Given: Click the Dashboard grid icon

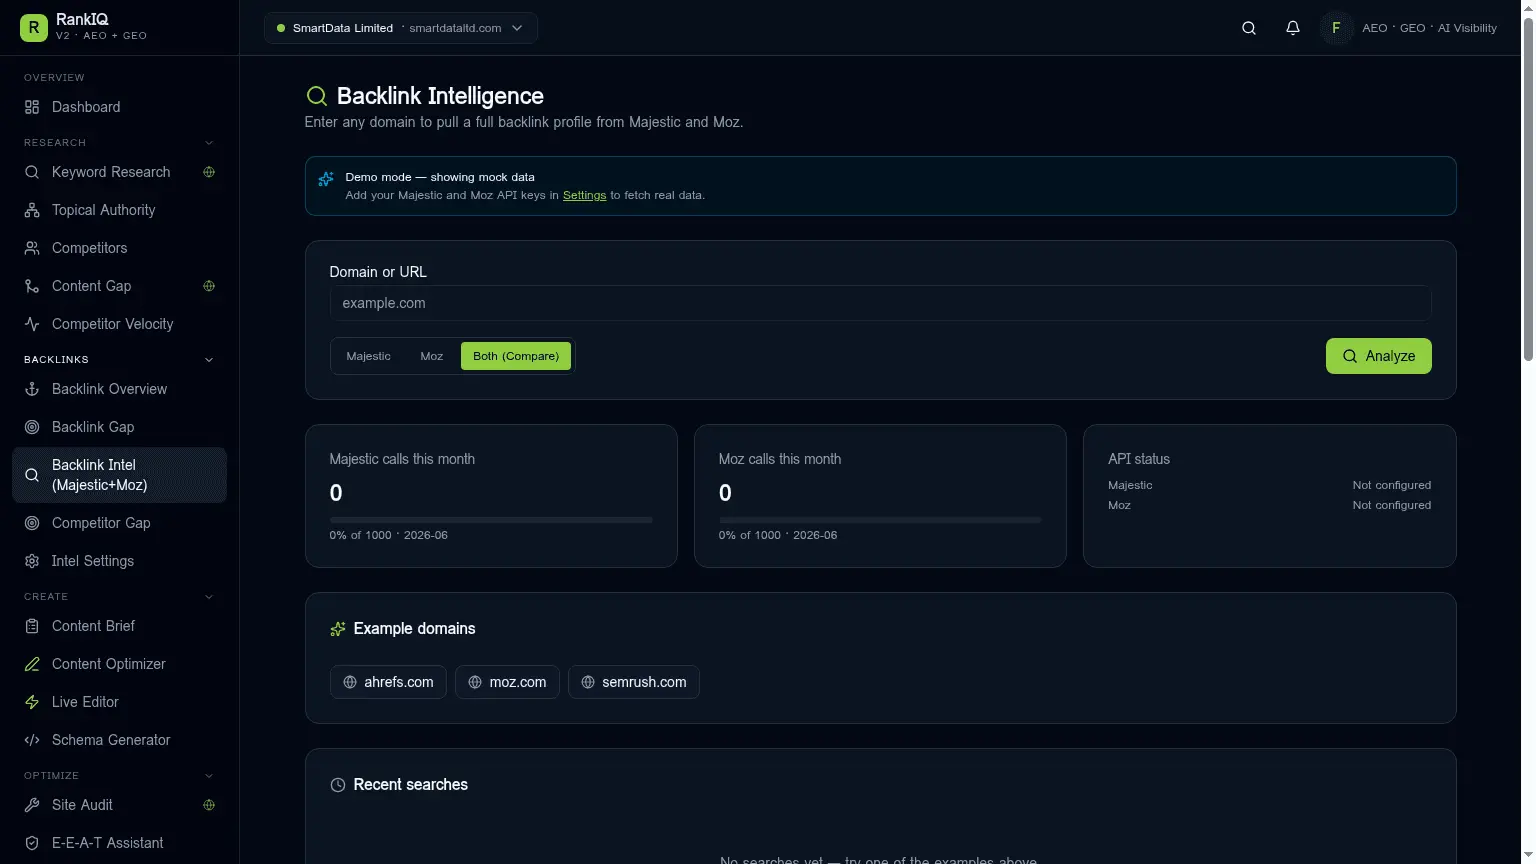Looking at the screenshot, I should pos(32,107).
